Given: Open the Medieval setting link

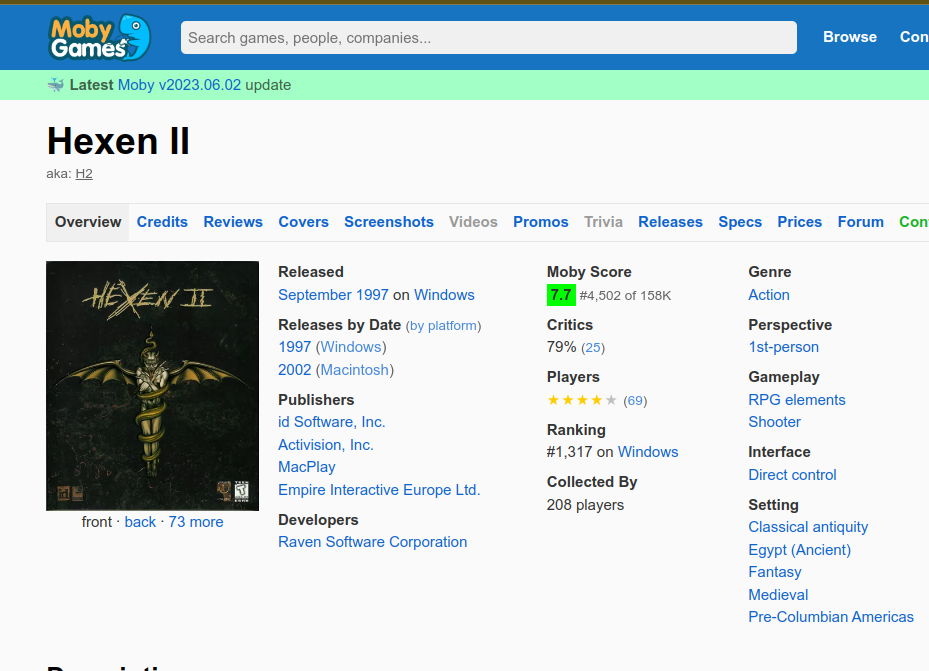Looking at the screenshot, I should (778, 595).
